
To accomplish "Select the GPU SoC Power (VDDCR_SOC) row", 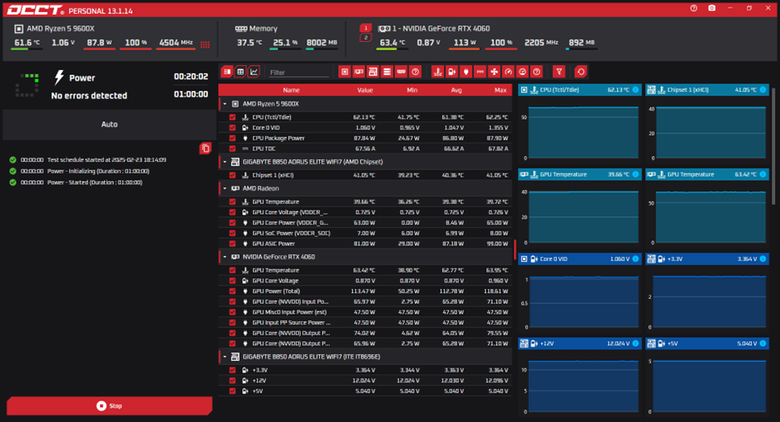I will 365,233.
